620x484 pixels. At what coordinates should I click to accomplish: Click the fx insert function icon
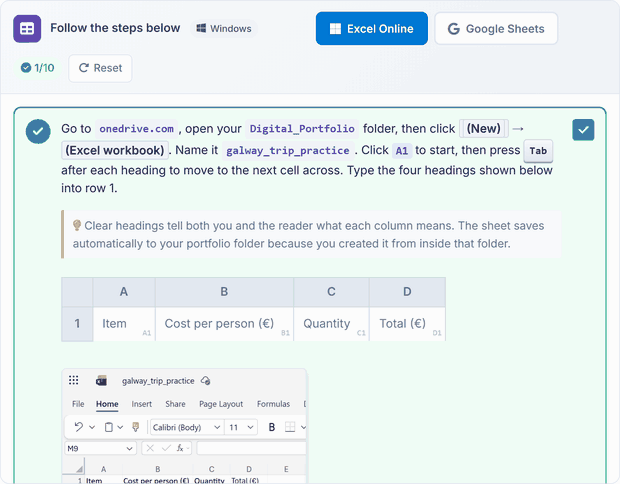click(x=180, y=448)
